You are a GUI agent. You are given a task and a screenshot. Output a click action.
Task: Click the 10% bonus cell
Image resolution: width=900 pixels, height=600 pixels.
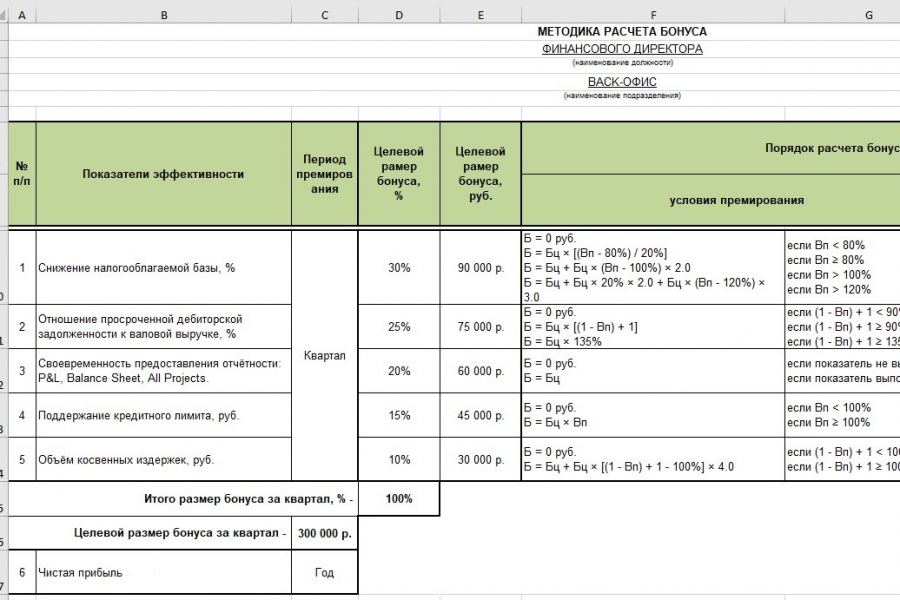click(399, 459)
